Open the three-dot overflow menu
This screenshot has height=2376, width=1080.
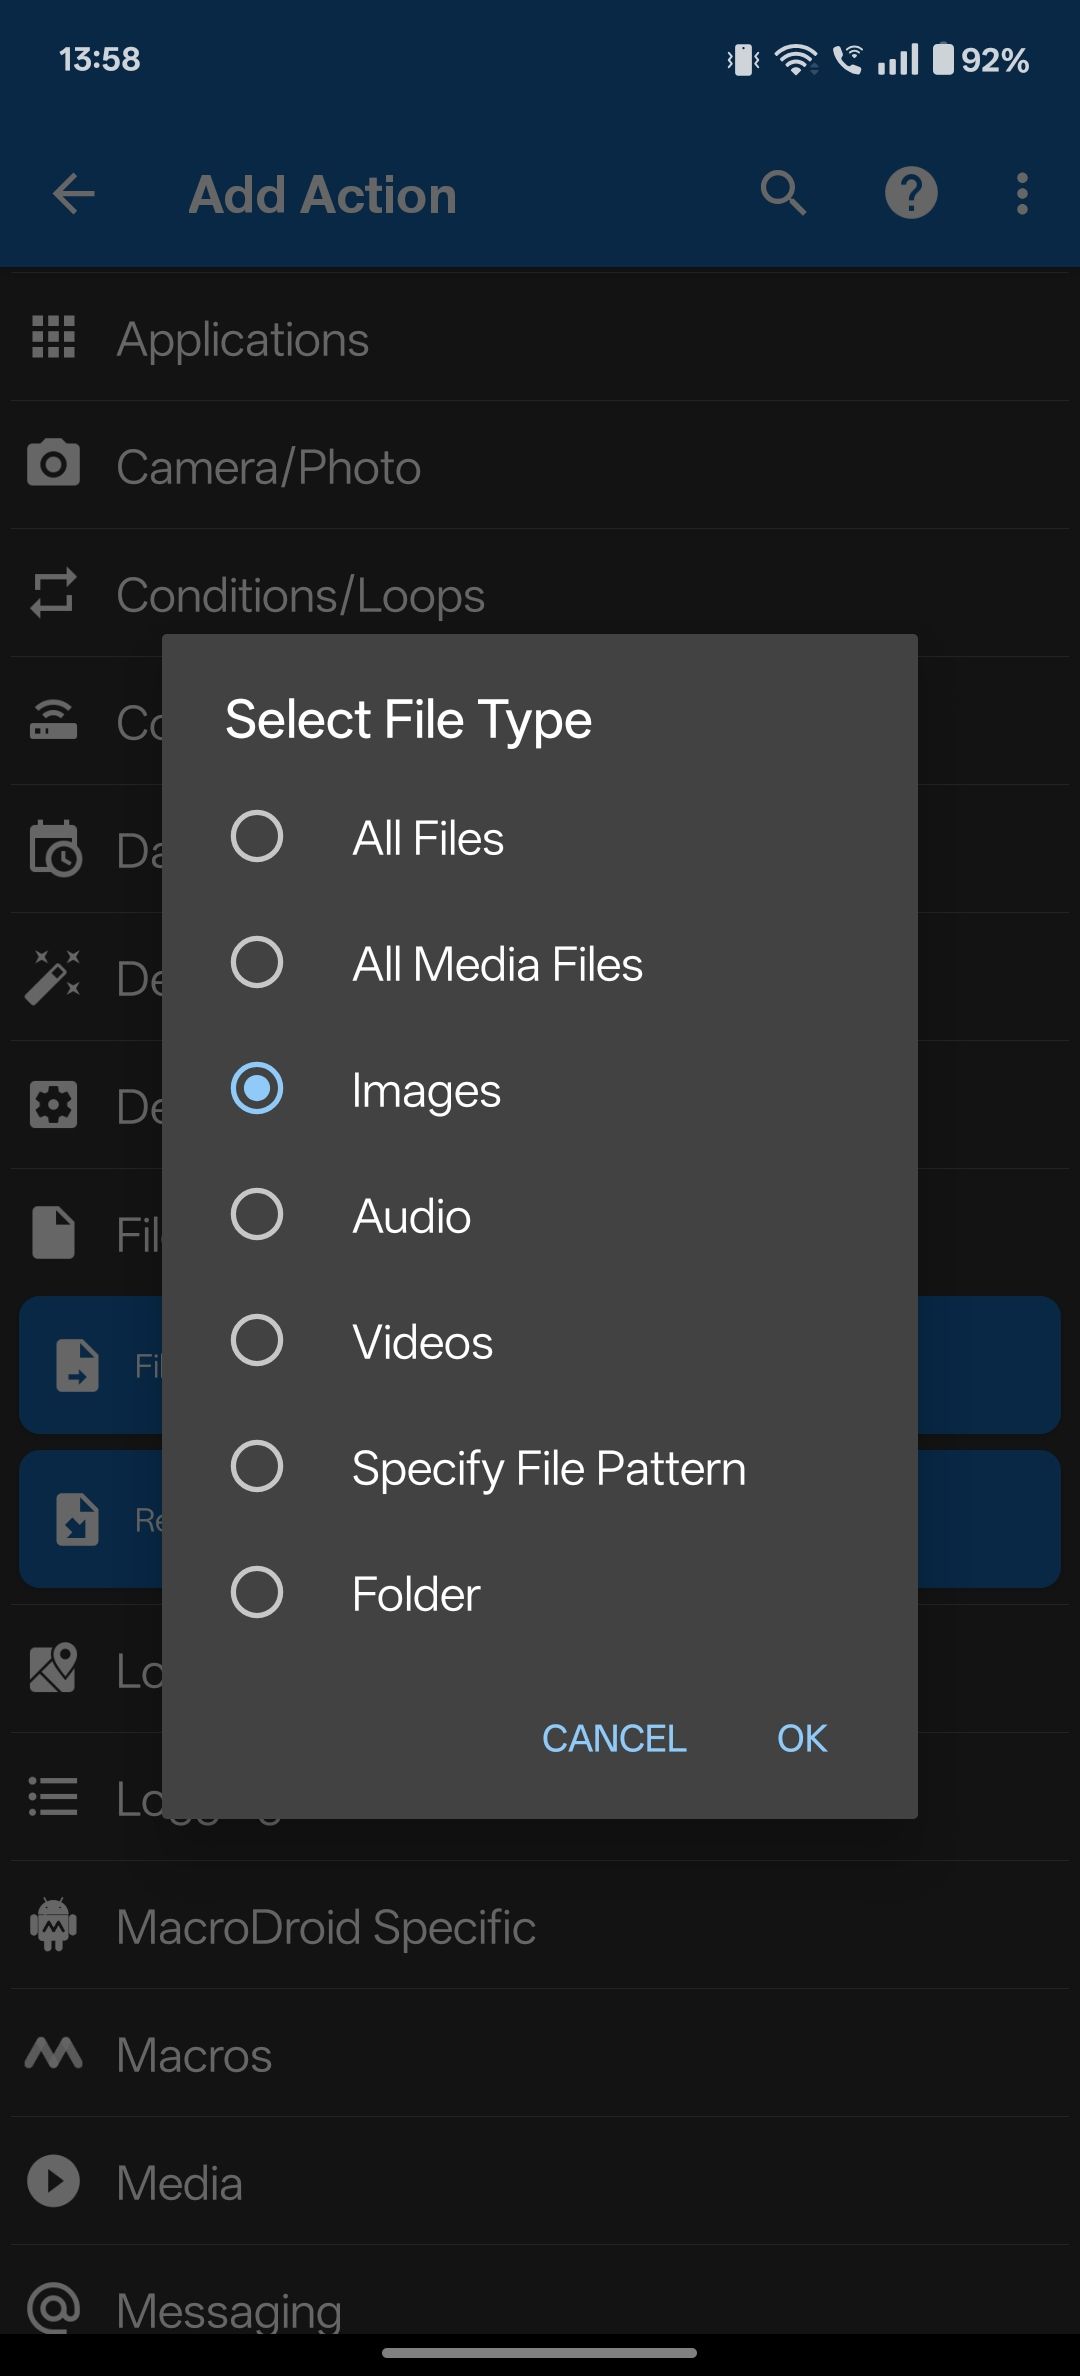point(1022,193)
